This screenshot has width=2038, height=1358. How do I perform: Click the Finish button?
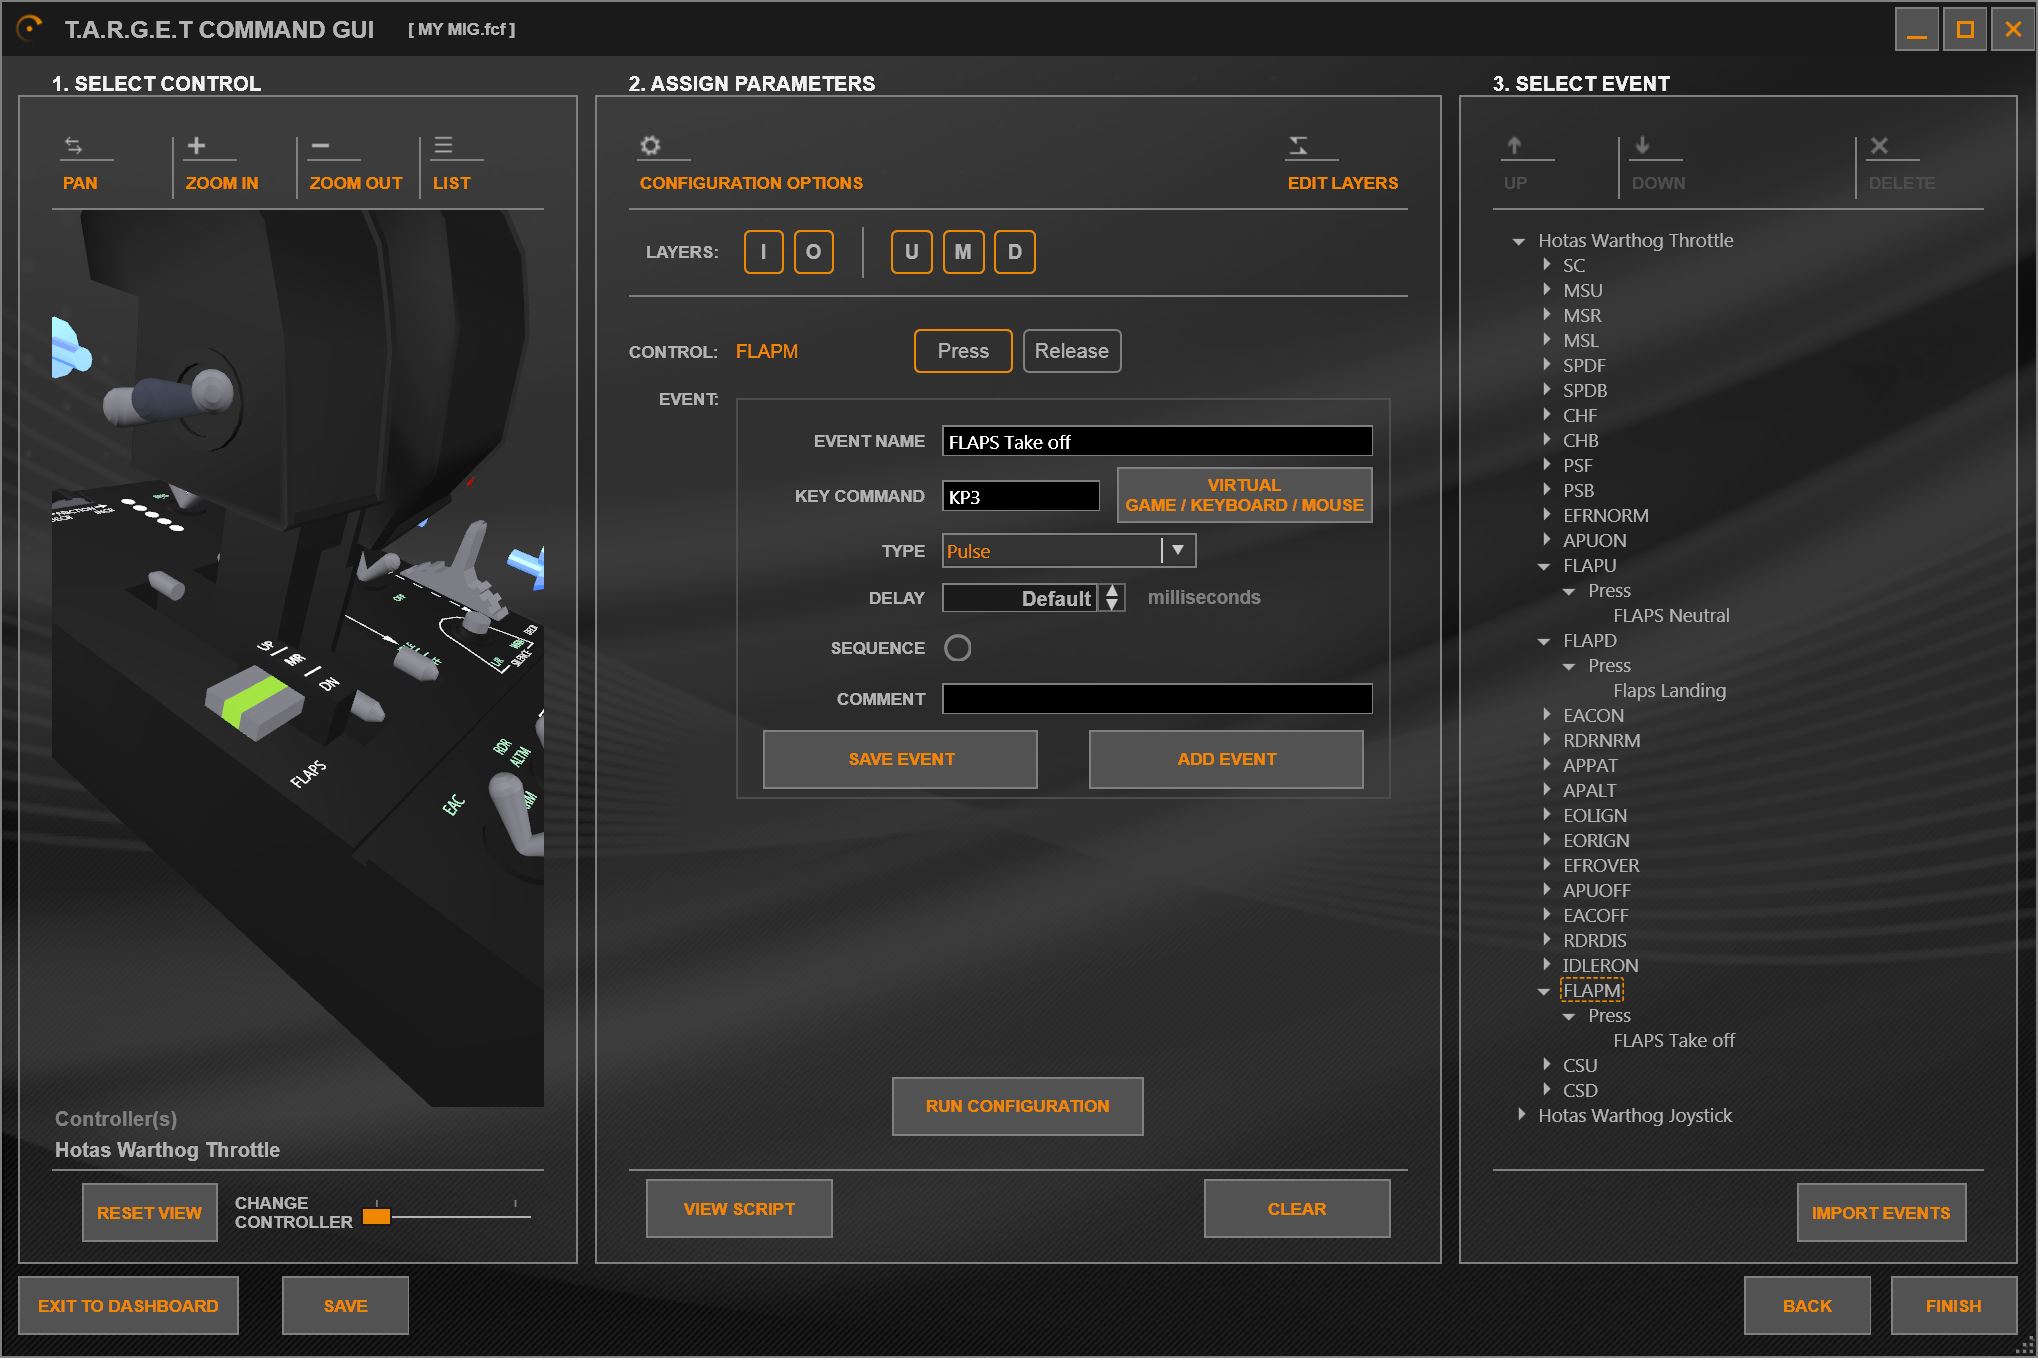point(1953,1306)
